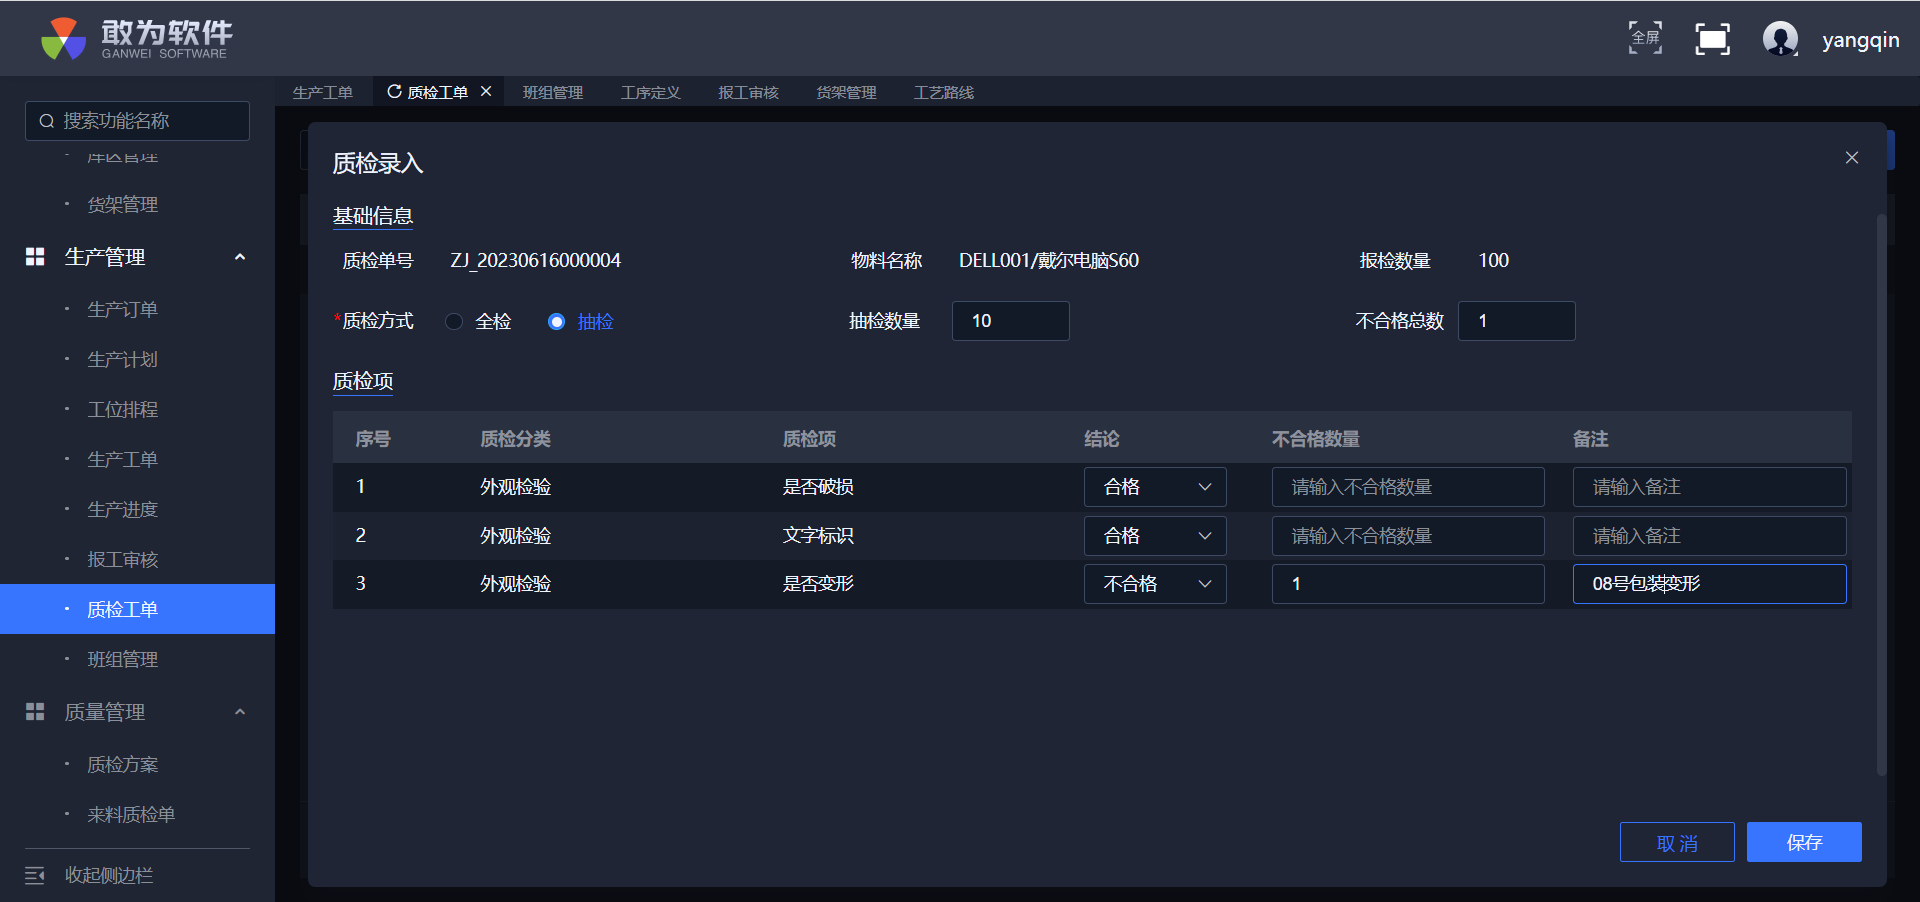Click the 收起侧边栏 collapse sidebar icon
The width and height of the screenshot is (1920, 902).
35,876
